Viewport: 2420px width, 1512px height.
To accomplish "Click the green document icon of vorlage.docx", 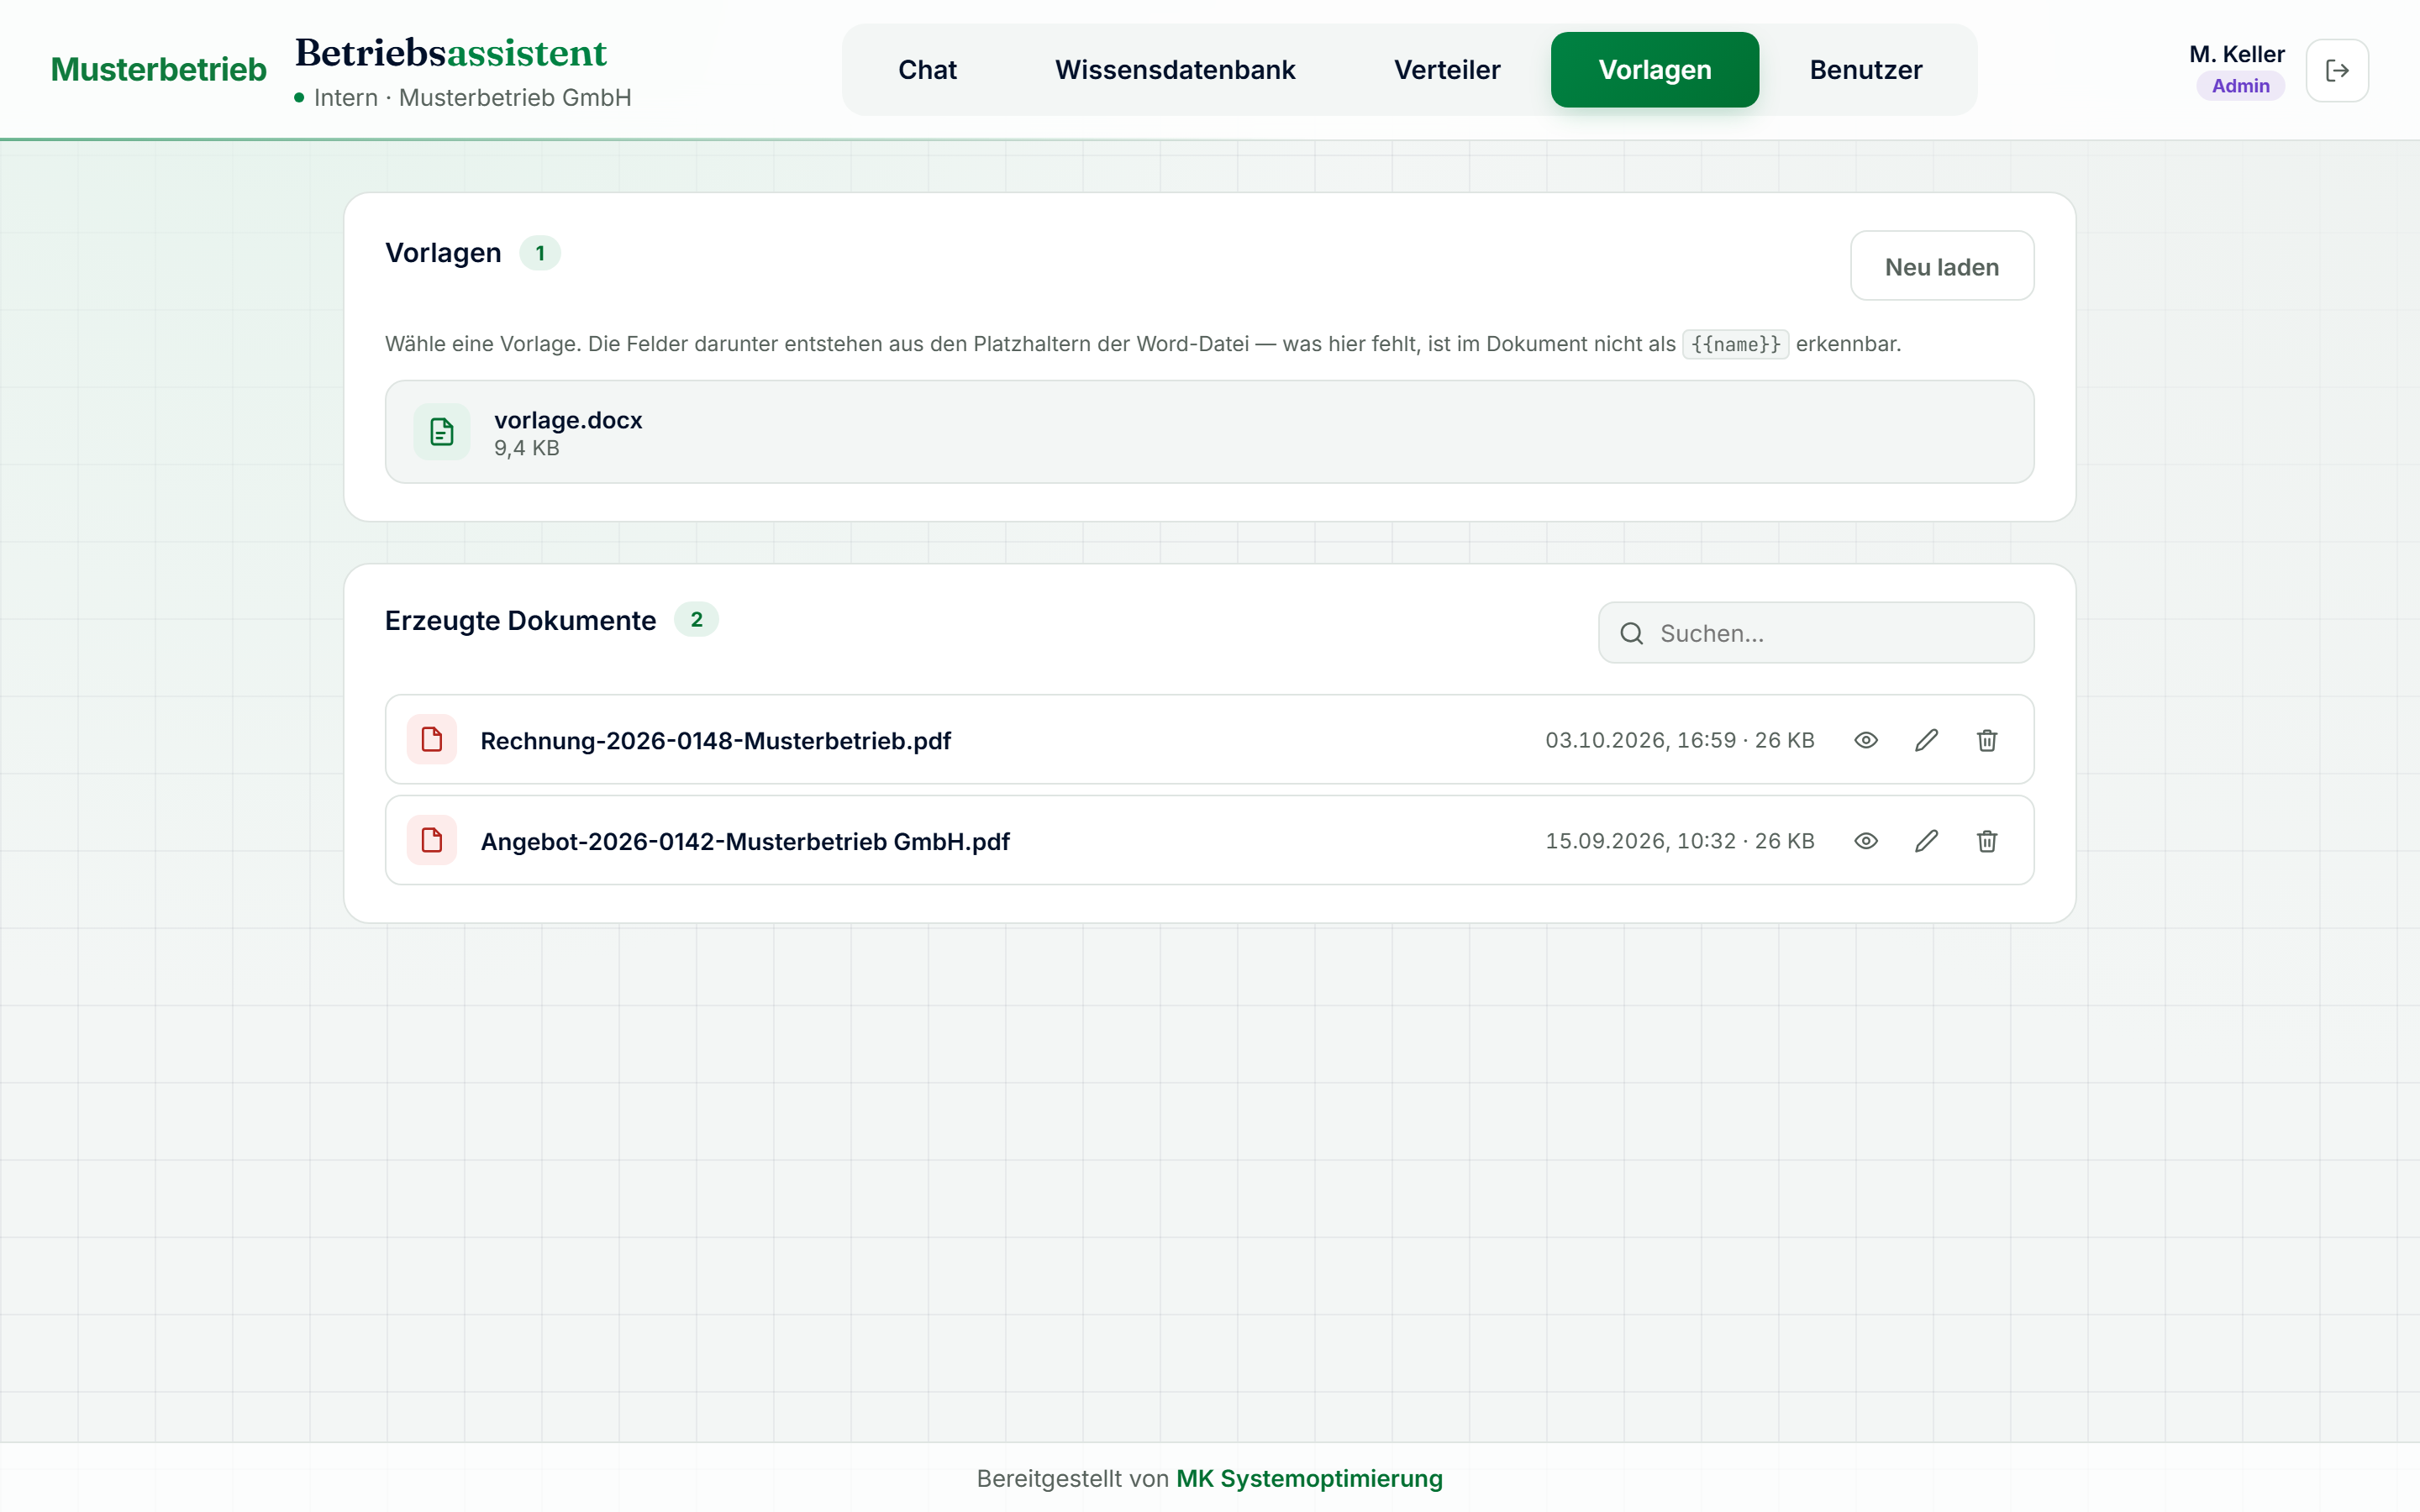I will pyautogui.click(x=442, y=432).
